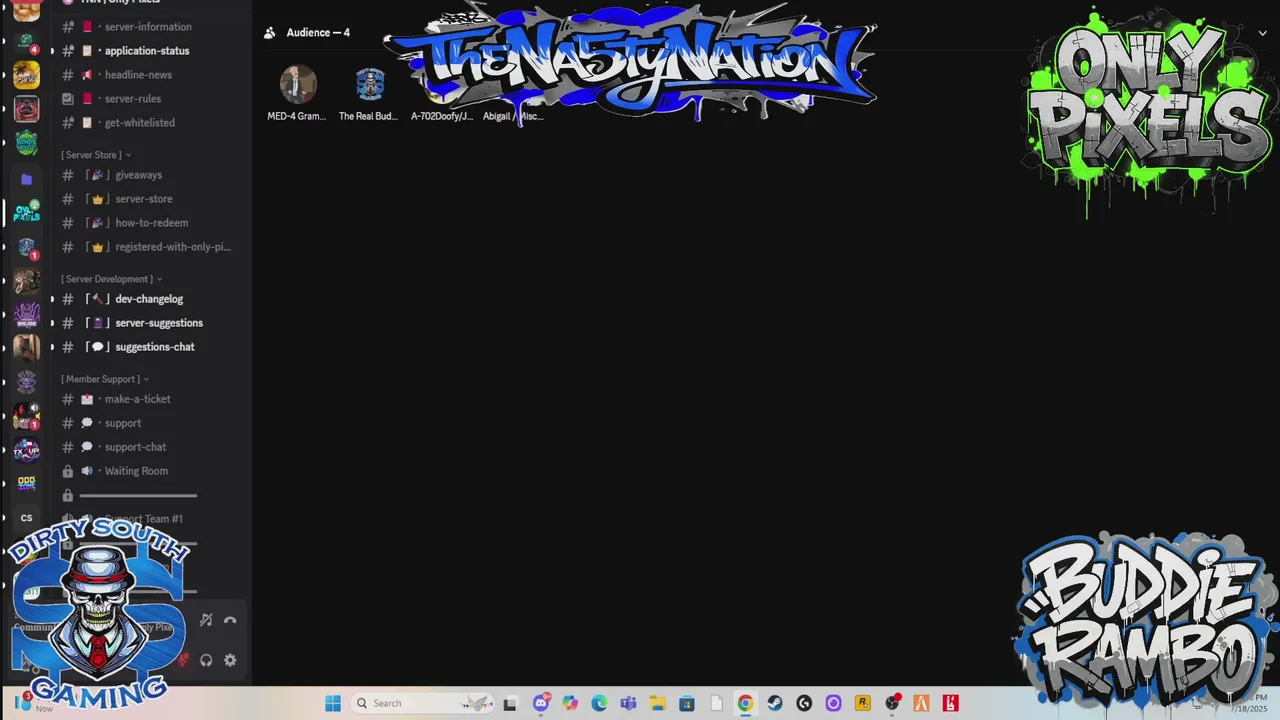Collapse the Server Development category
Viewport: 1280px width, 720px height.
point(111,279)
